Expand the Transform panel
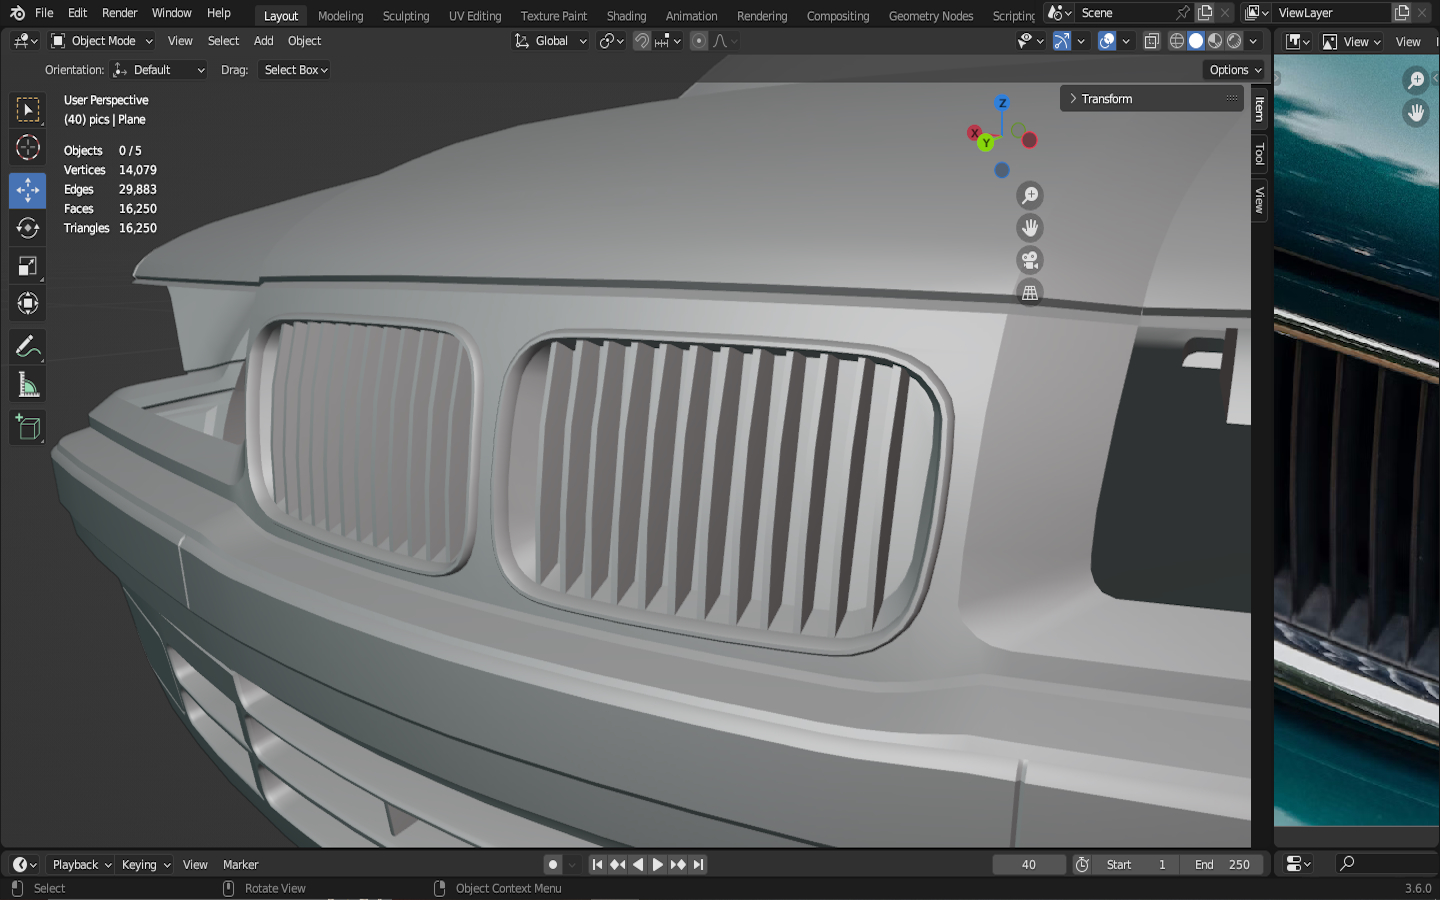 pos(1152,99)
